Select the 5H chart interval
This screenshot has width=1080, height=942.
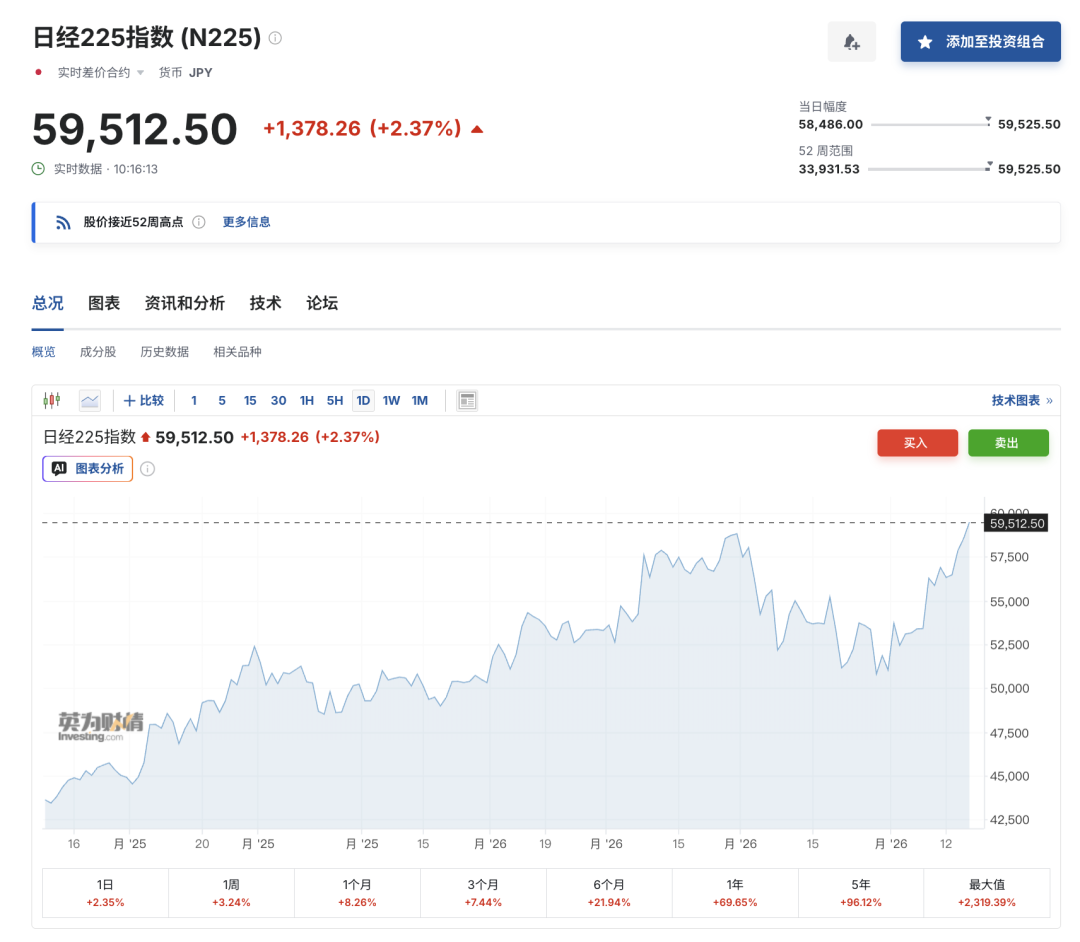coord(335,400)
